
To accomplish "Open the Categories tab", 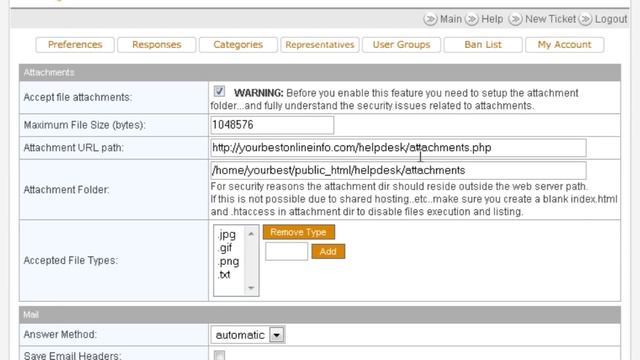I will (x=238, y=44).
